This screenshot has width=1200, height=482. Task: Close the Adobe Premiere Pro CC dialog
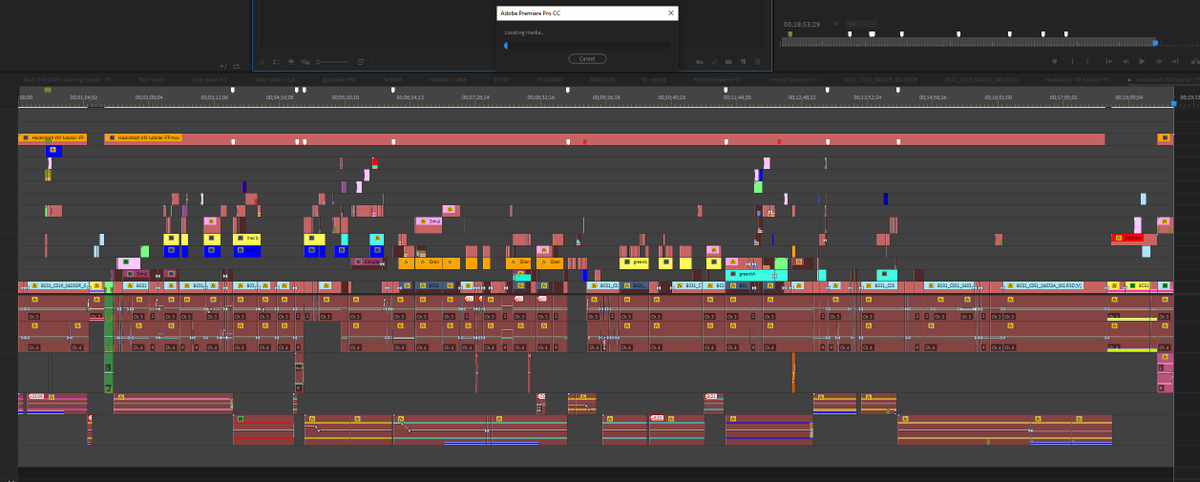[671, 13]
